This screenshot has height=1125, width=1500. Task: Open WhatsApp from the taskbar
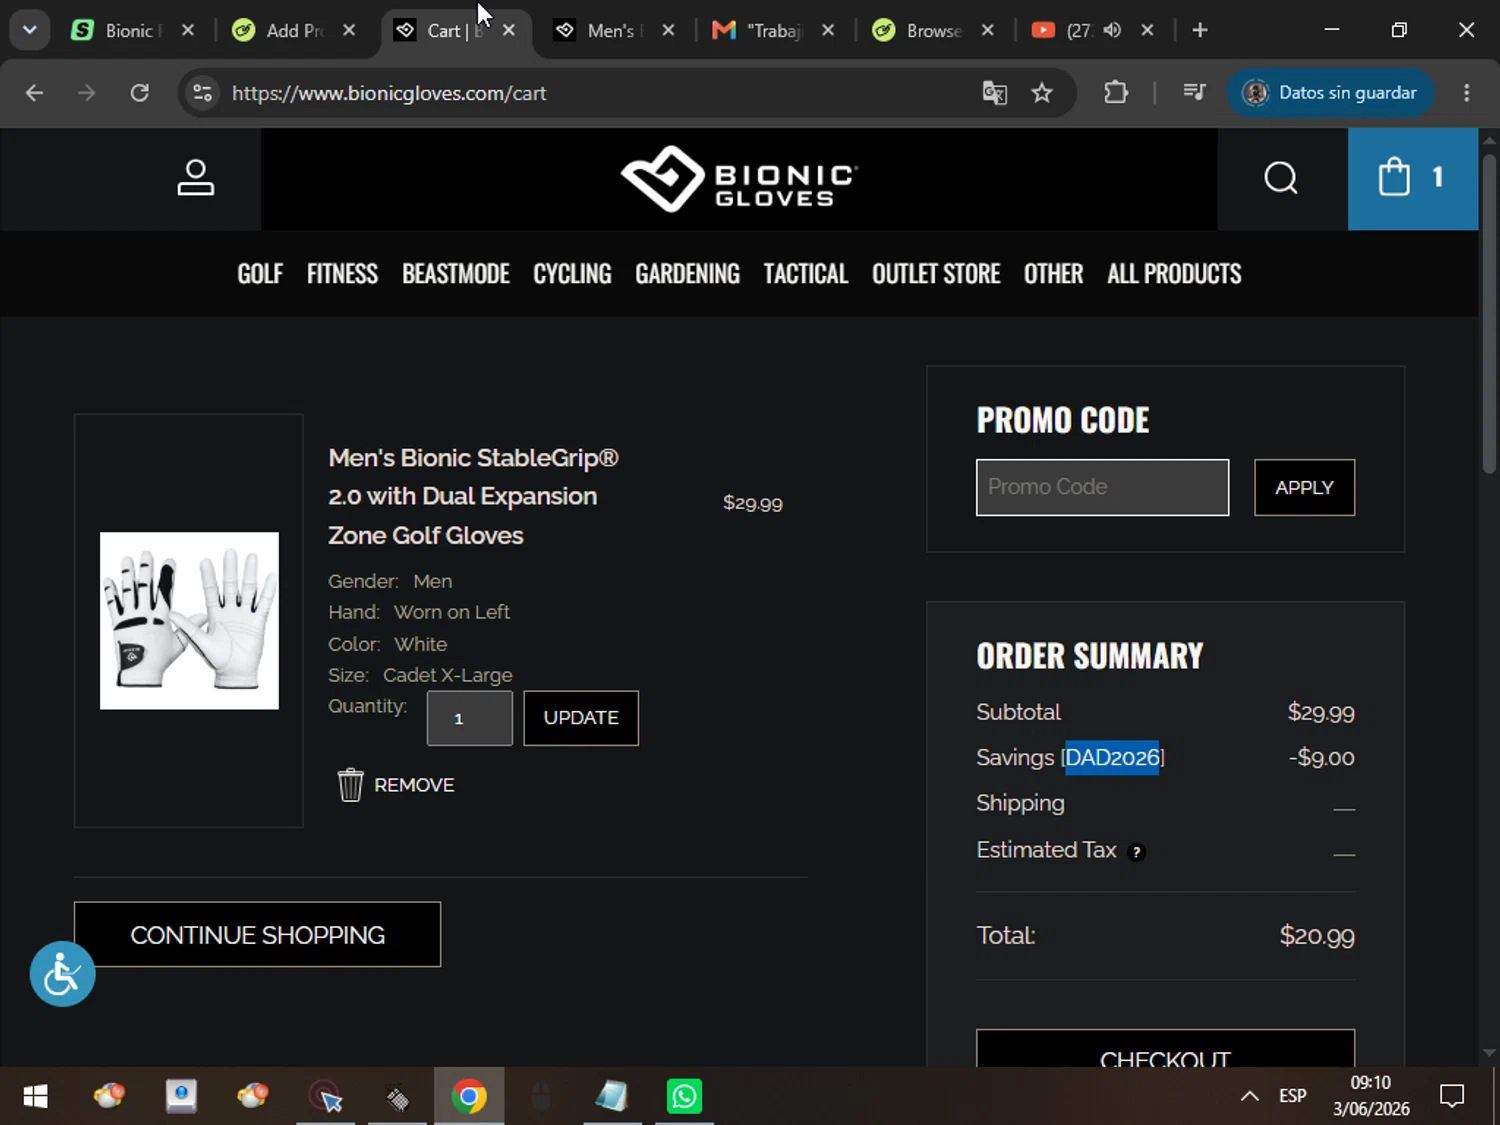tap(685, 1097)
